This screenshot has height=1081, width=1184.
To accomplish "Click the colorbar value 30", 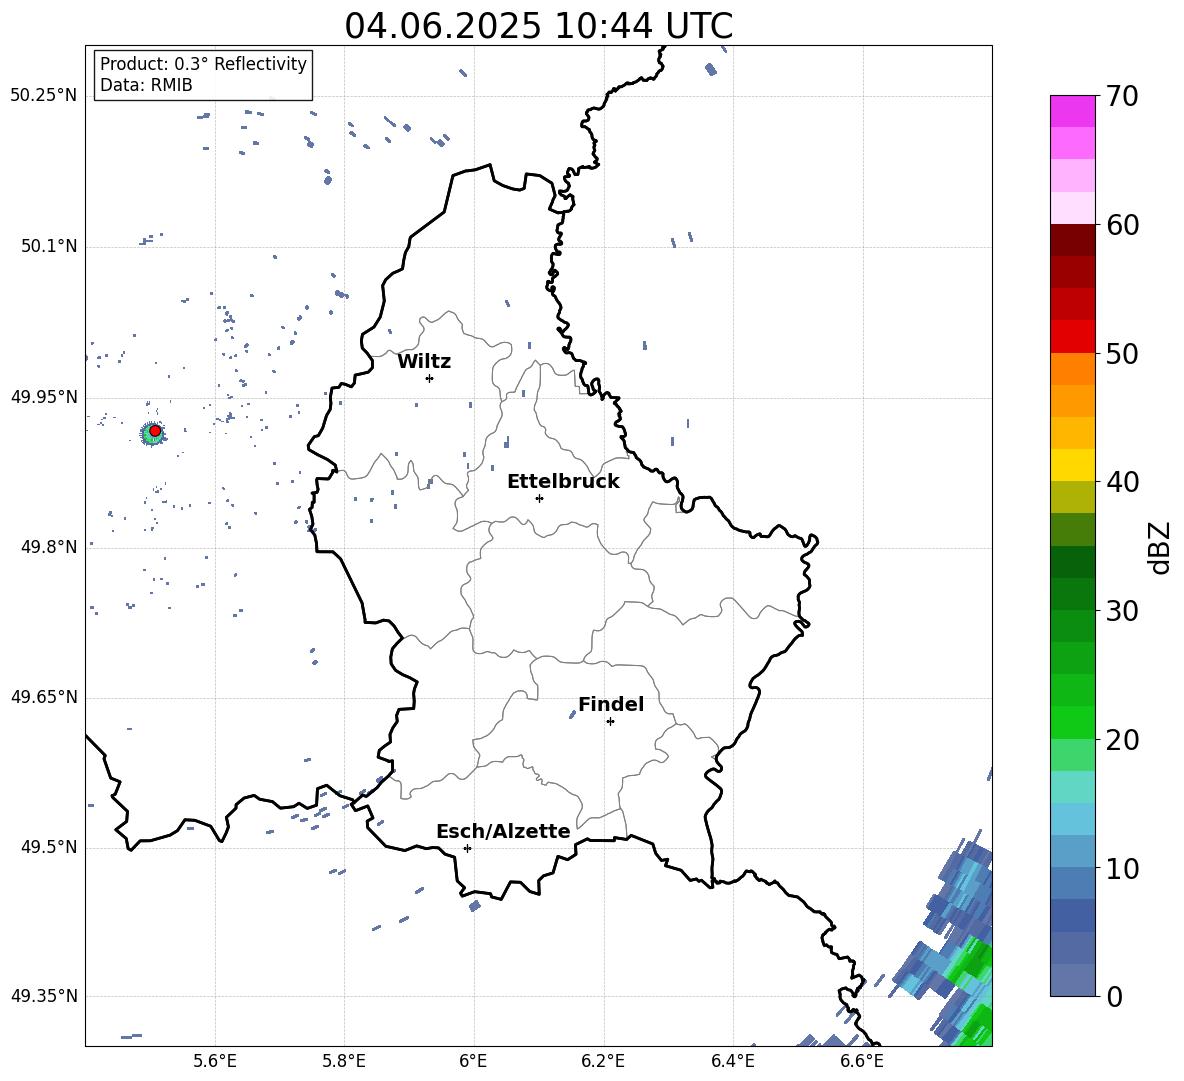I will (x=1122, y=611).
